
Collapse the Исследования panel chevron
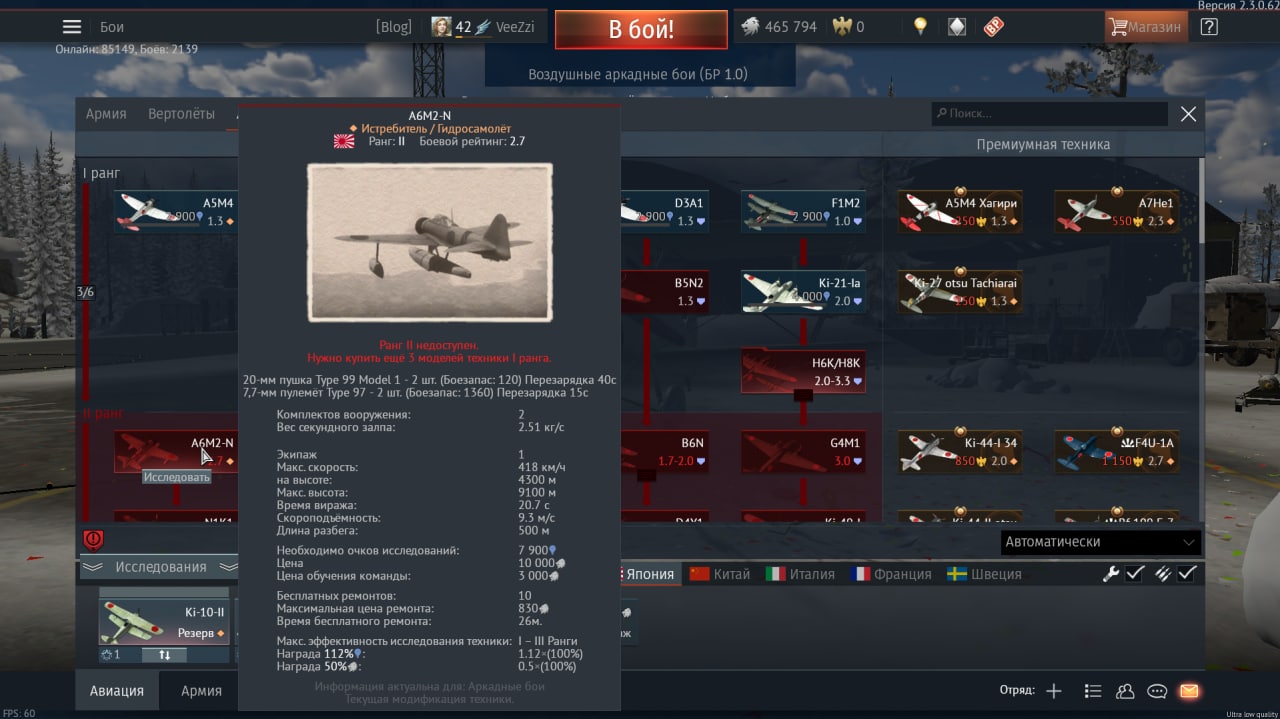(x=92, y=567)
